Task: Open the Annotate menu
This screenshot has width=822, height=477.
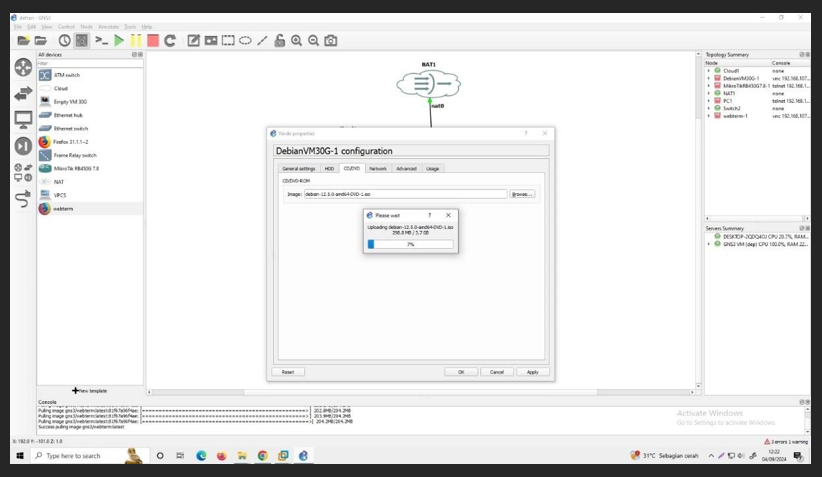Action: (x=109, y=27)
